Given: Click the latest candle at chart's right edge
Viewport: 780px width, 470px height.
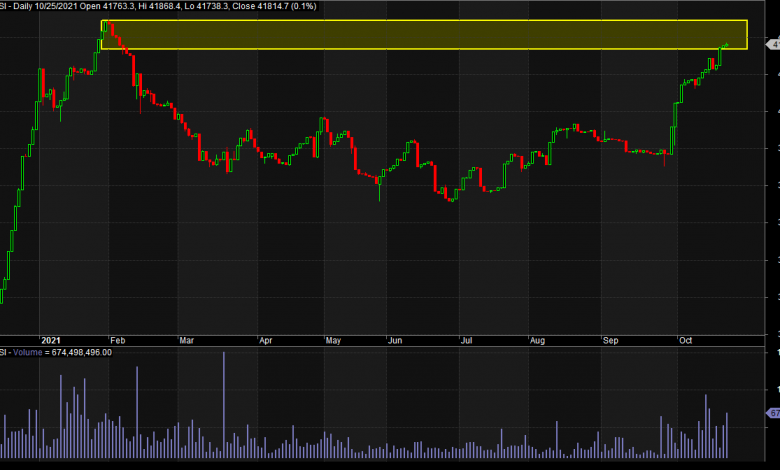Looking at the screenshot, I should pyautogui.click(x=727, y=45).
